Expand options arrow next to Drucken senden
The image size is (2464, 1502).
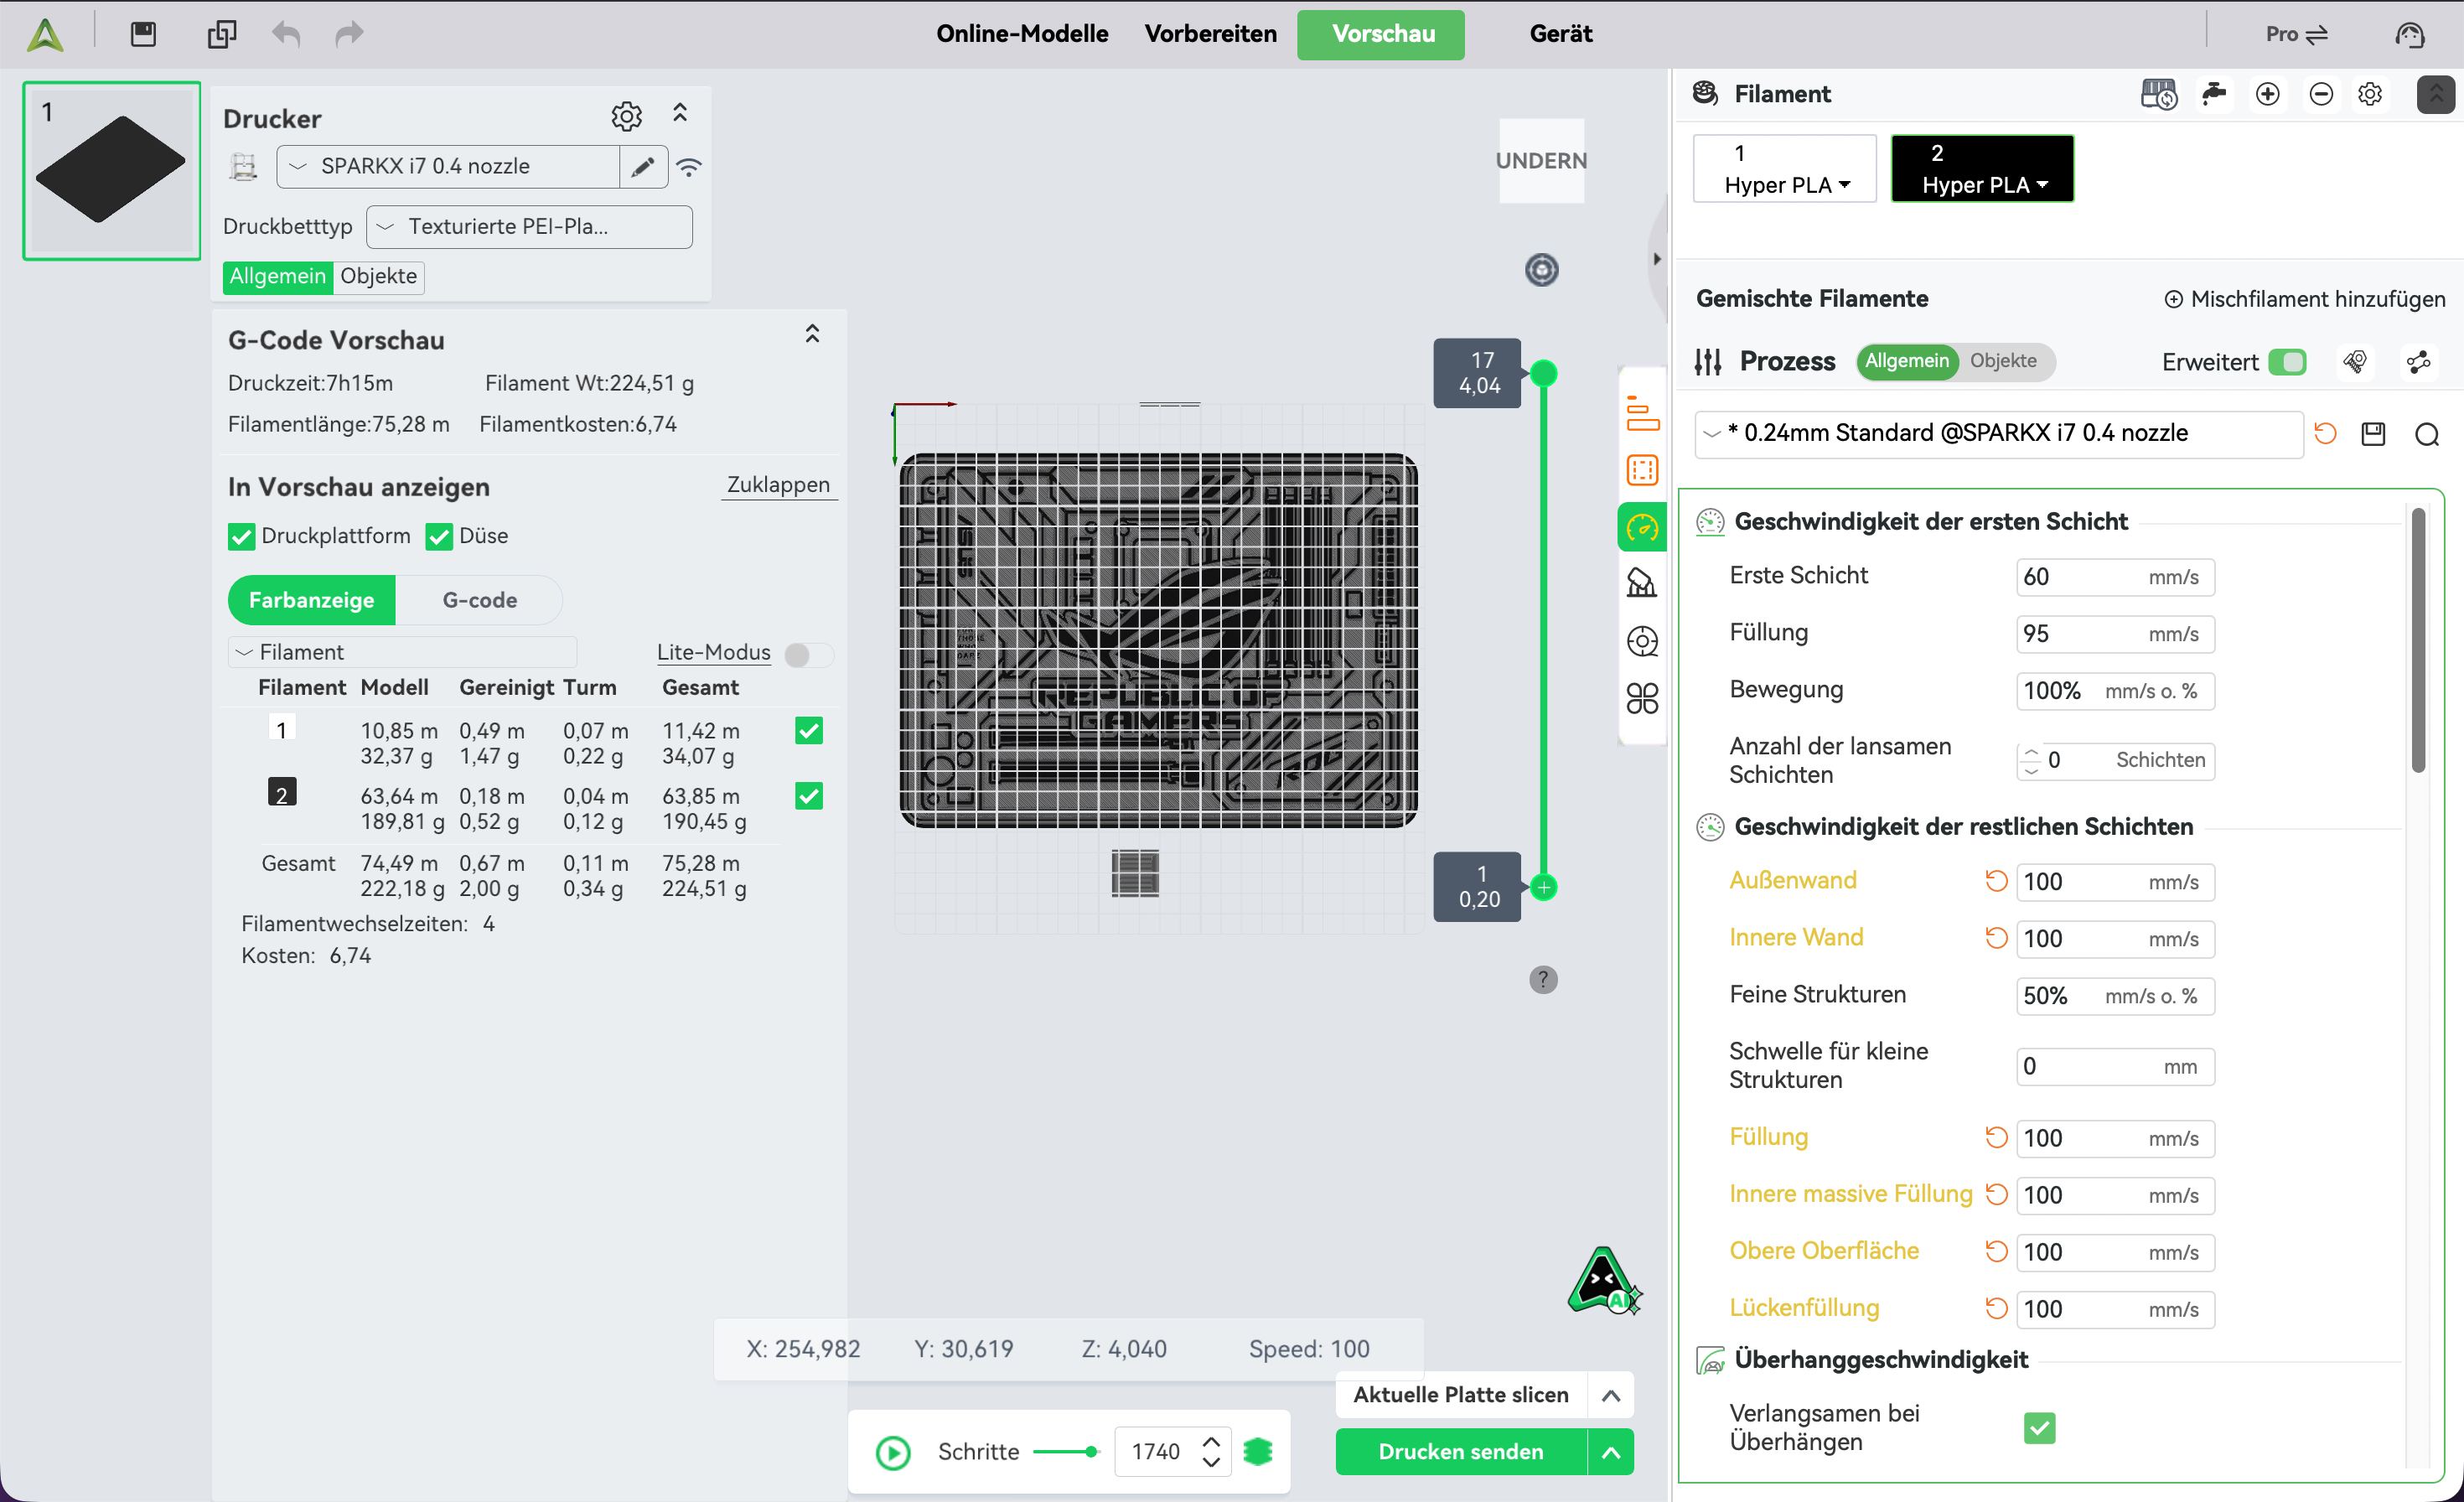coord(1611,1452)
